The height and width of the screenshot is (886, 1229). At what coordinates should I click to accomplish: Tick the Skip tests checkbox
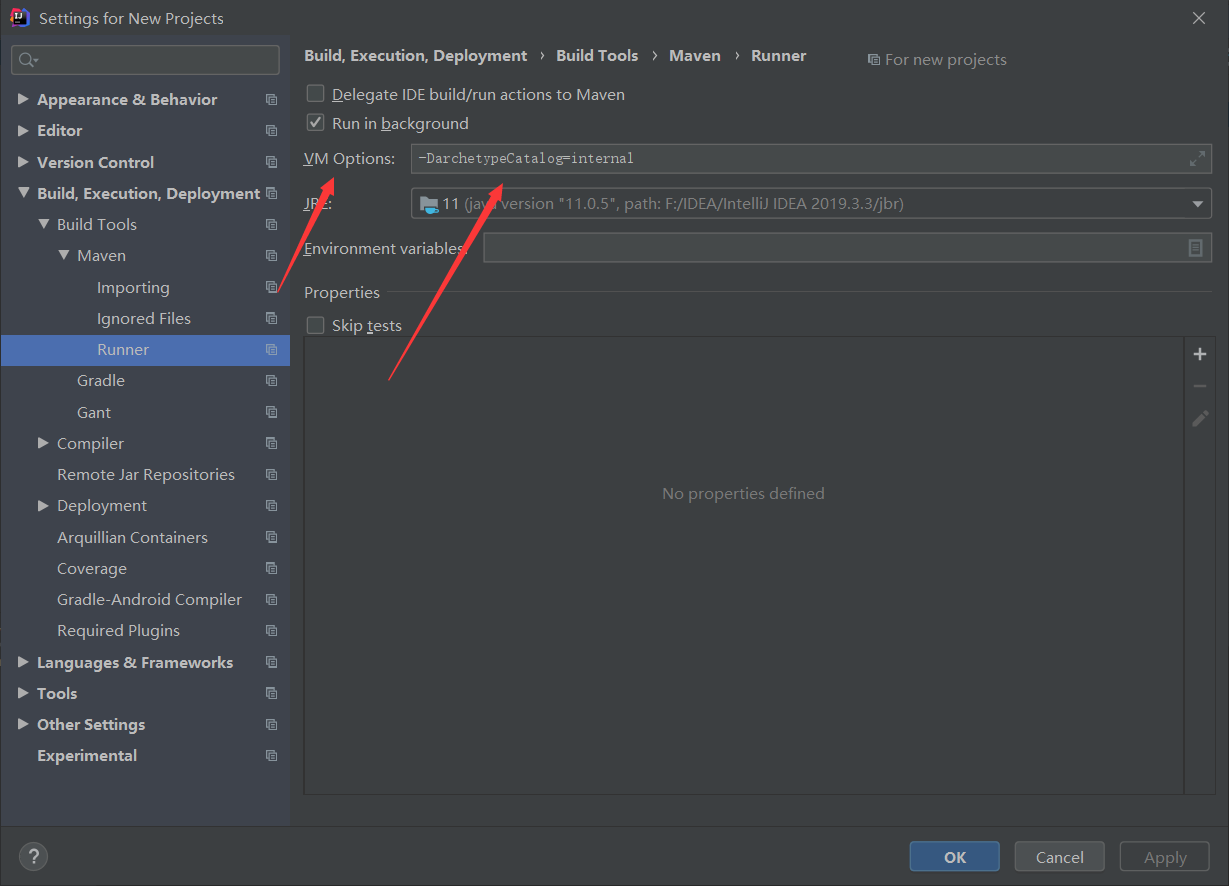pos(316,325)
